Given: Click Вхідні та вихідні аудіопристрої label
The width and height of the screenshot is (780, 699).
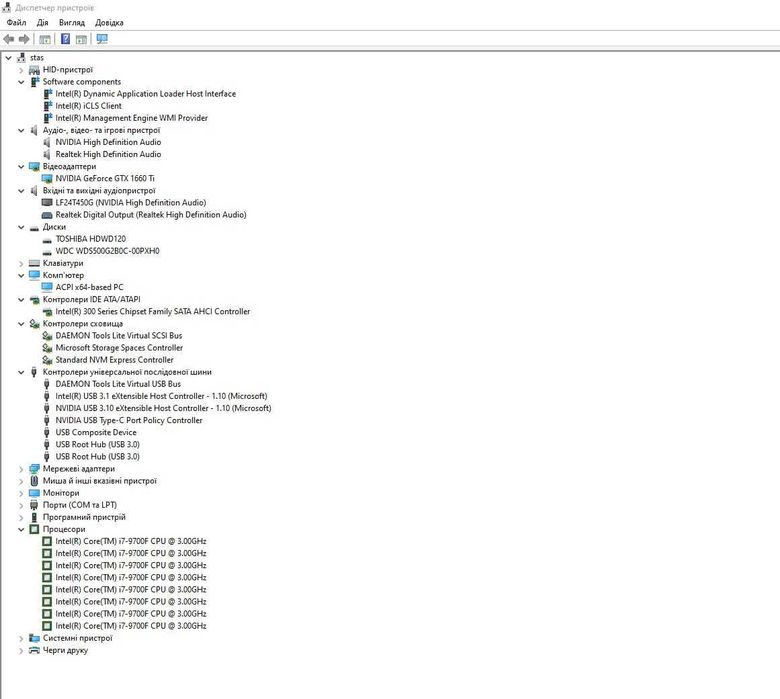Looking at the screenshot, I should click(99, 191).
